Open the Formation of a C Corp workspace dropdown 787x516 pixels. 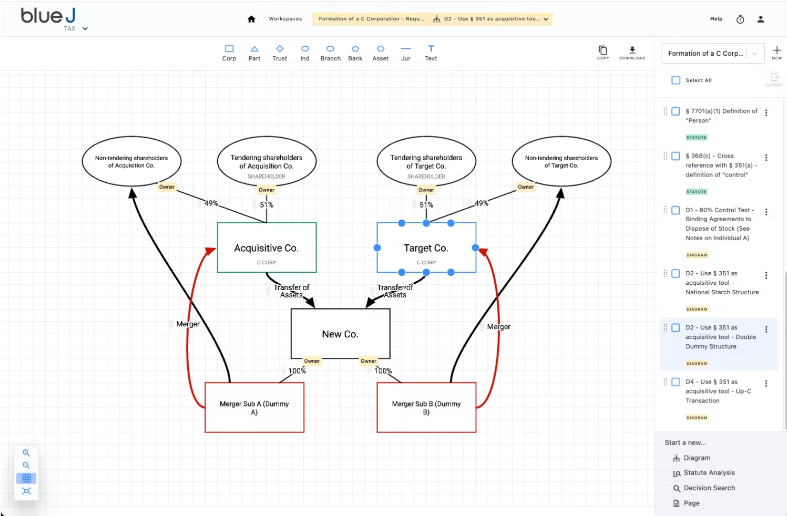click(x=713, y=53)
